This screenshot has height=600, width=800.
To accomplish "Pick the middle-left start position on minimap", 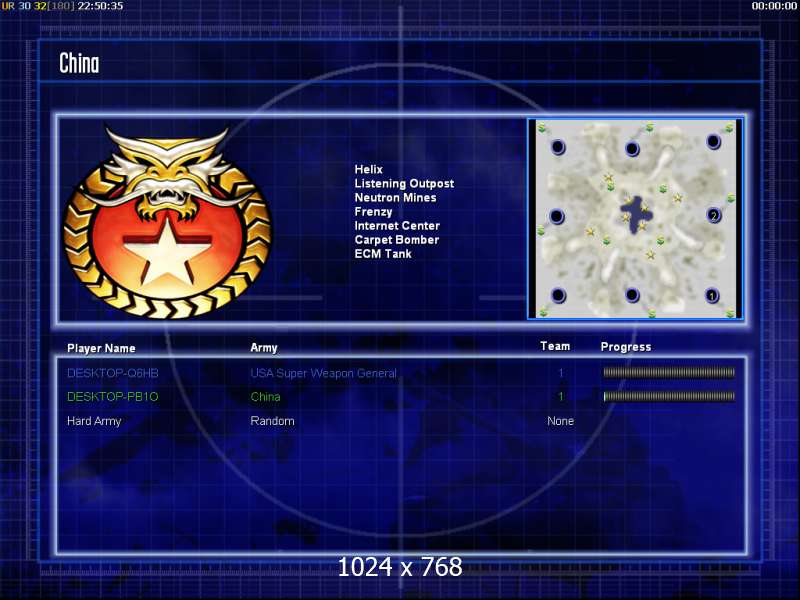I will [x=557, y=216].
